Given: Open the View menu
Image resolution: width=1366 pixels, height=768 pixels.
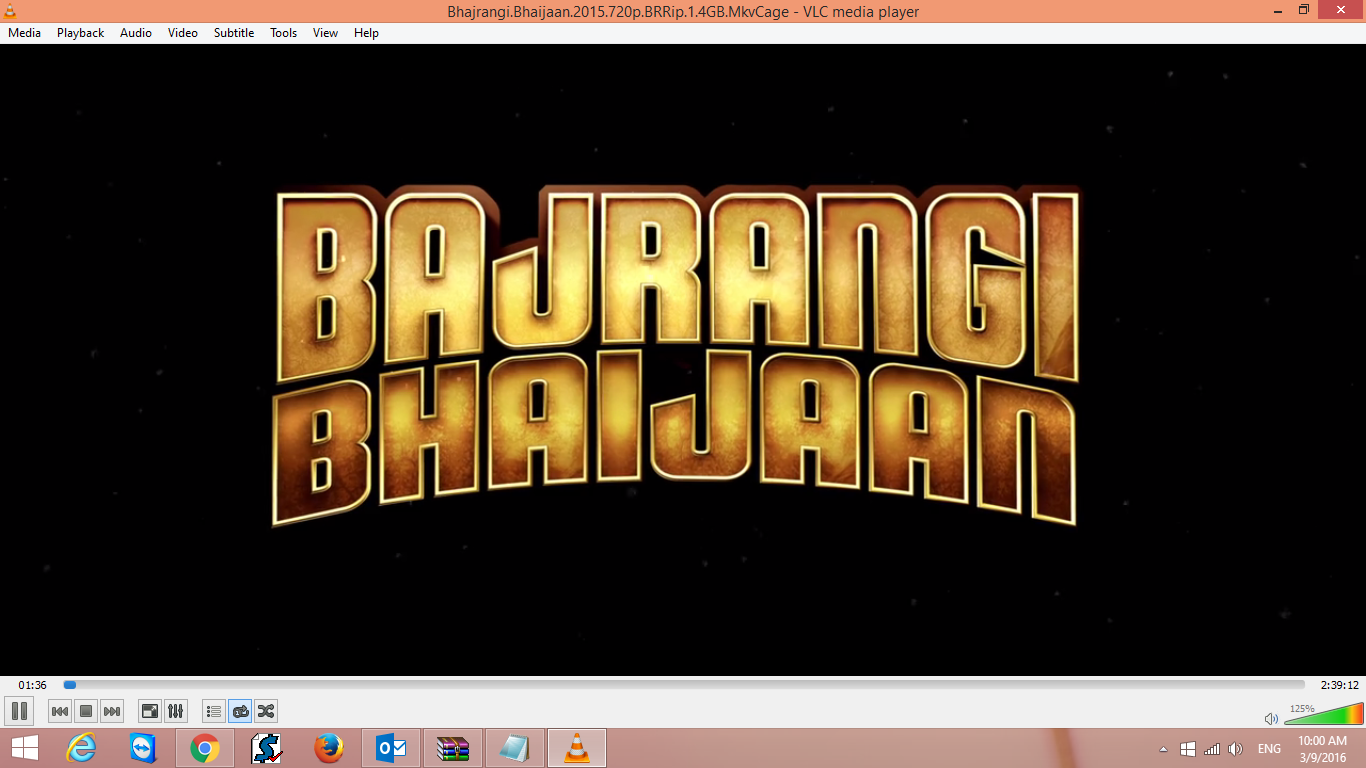Looking at the screenshot, I should point(326,33).
